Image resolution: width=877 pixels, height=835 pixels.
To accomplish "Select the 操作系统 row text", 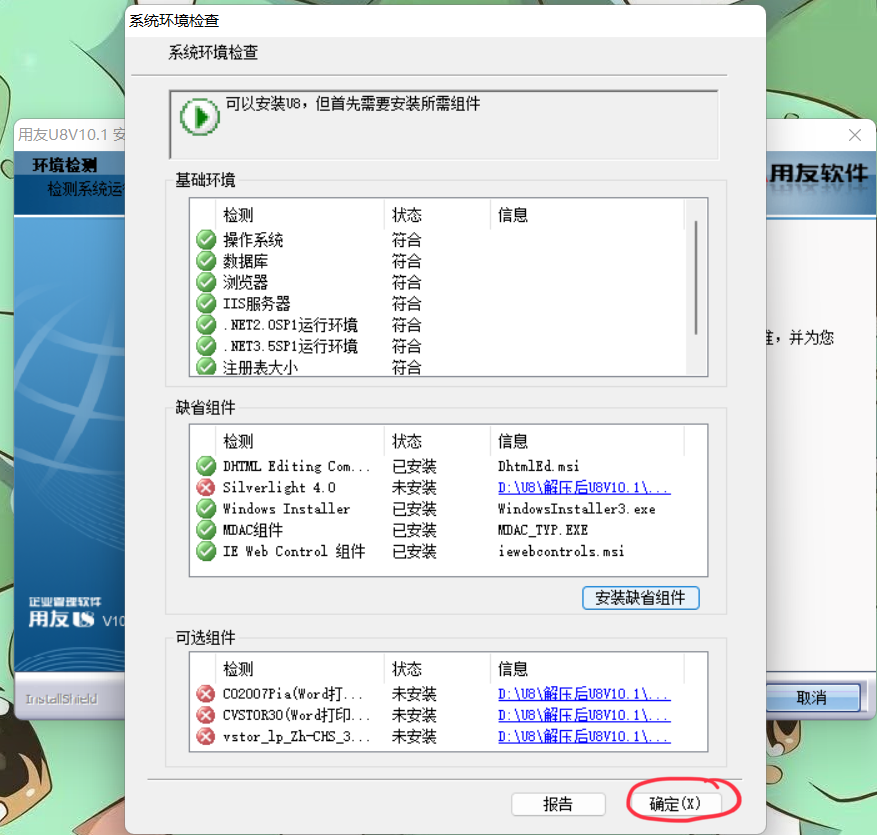I will click(x=253, y=240).
